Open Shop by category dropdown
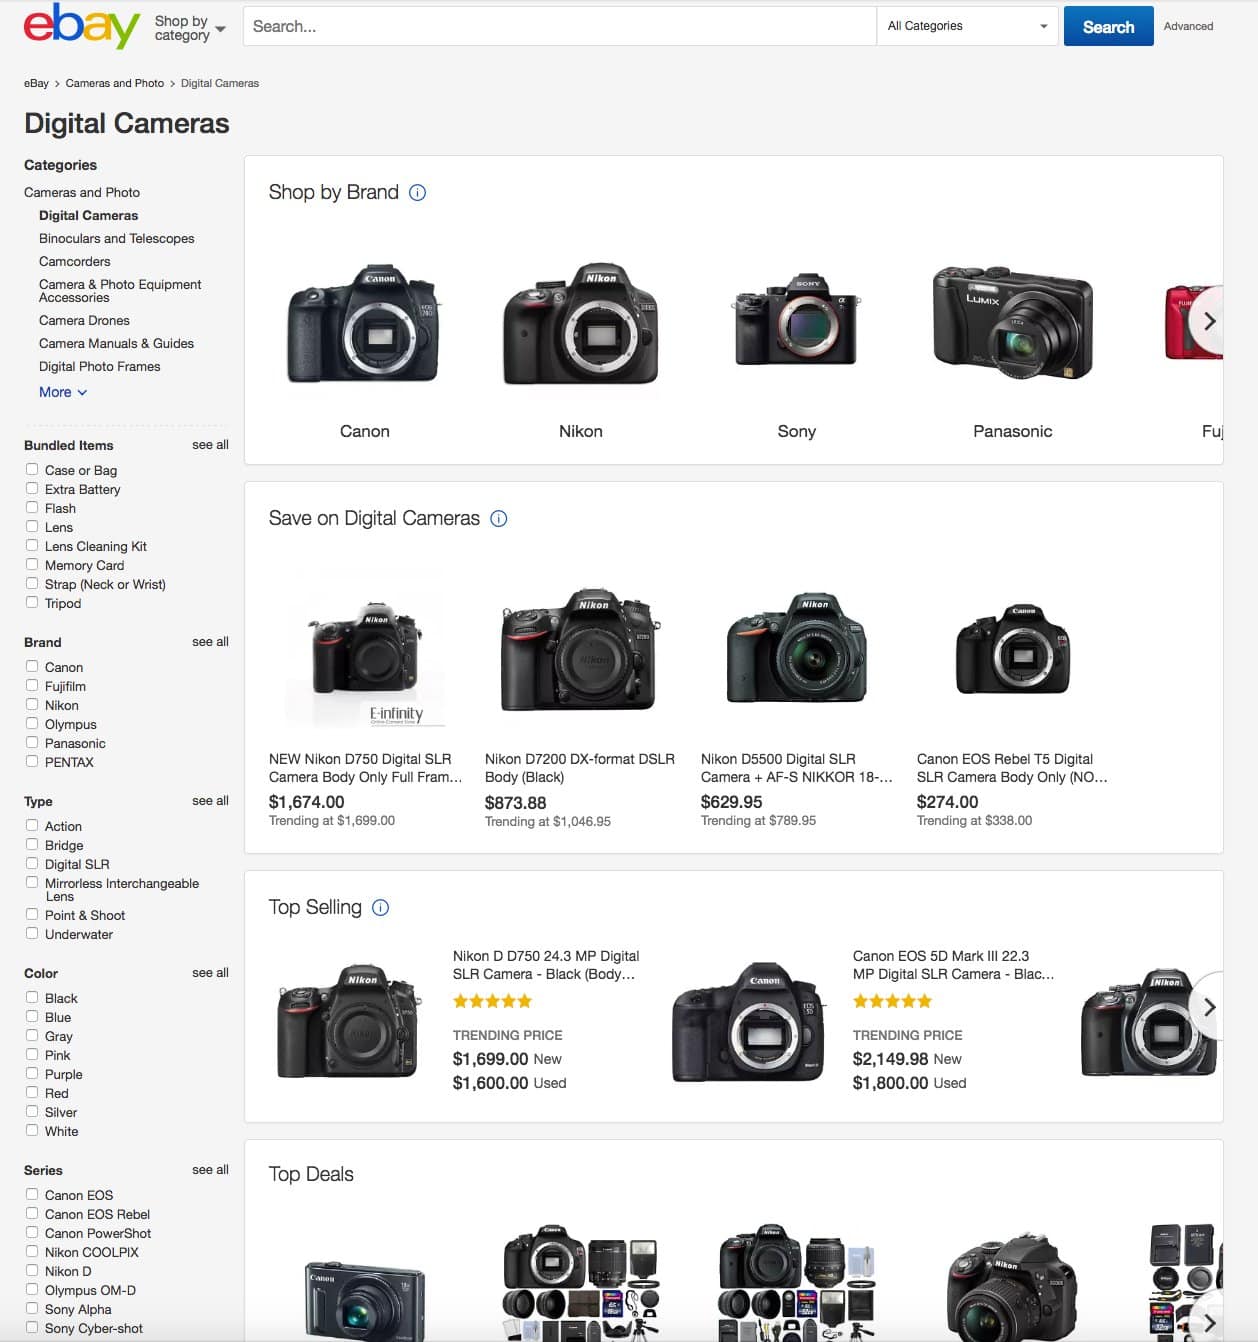Viewport: 1258px width, 1342px height. tap(190, 28)
